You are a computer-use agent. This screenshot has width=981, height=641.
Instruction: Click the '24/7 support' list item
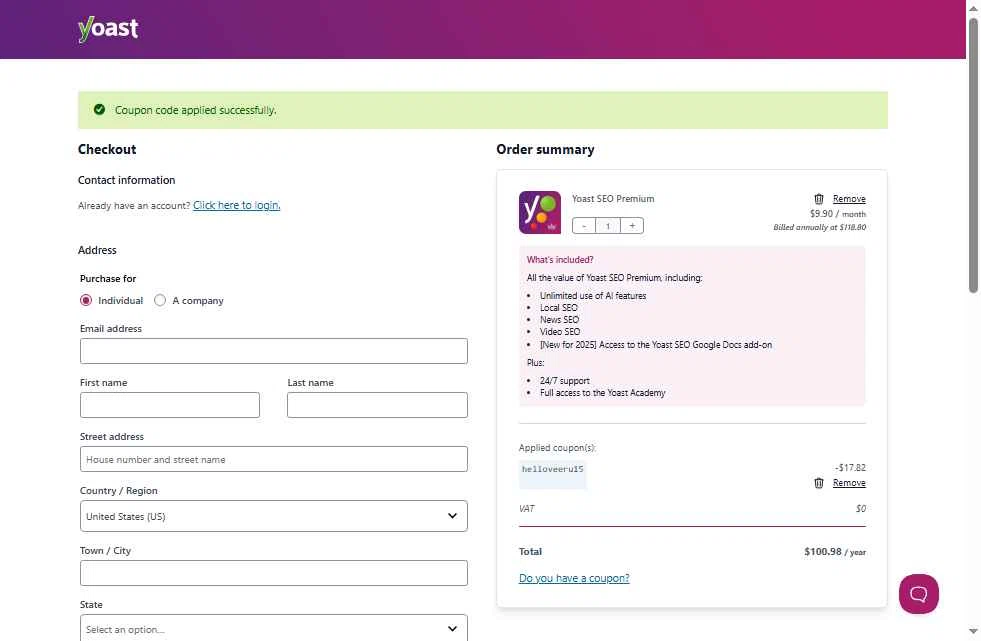[x=565, y=381]
